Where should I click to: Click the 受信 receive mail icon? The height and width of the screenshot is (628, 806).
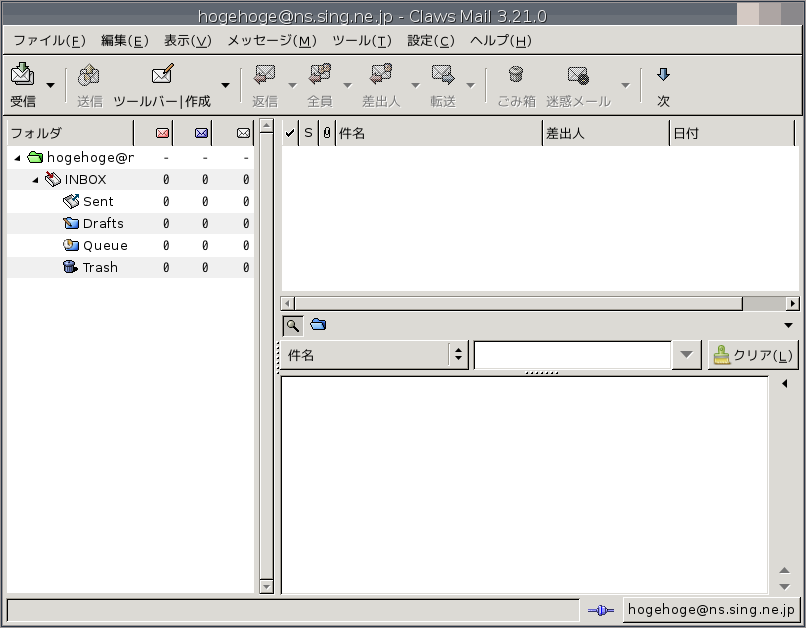coord(23,75)
